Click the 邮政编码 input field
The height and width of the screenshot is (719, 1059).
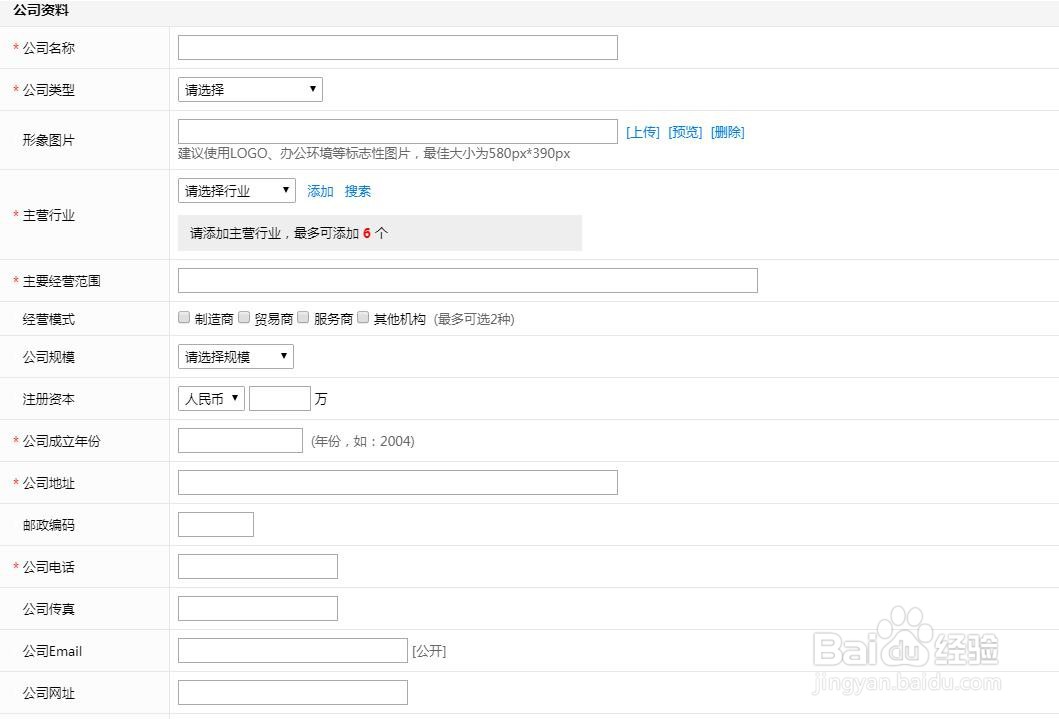pyautogui.click(x=215, y=523)
